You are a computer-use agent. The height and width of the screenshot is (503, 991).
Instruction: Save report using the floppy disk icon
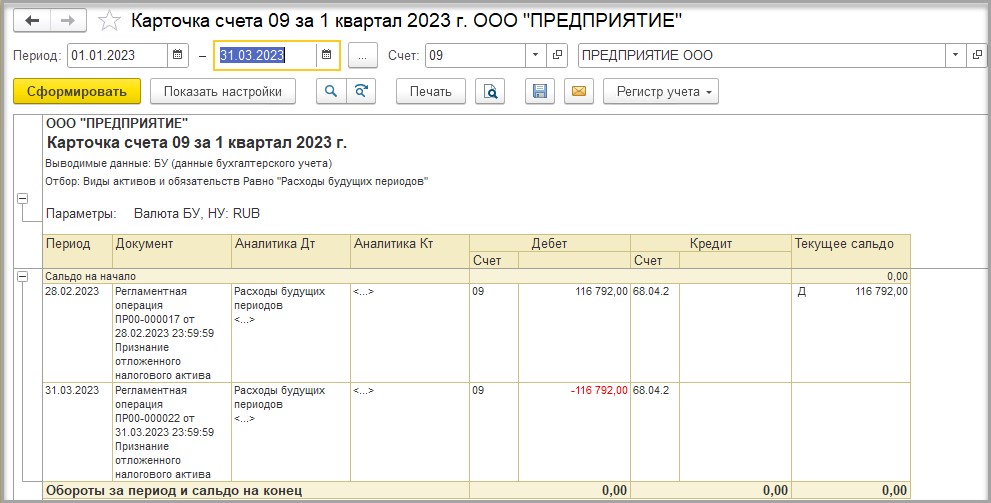540,92
